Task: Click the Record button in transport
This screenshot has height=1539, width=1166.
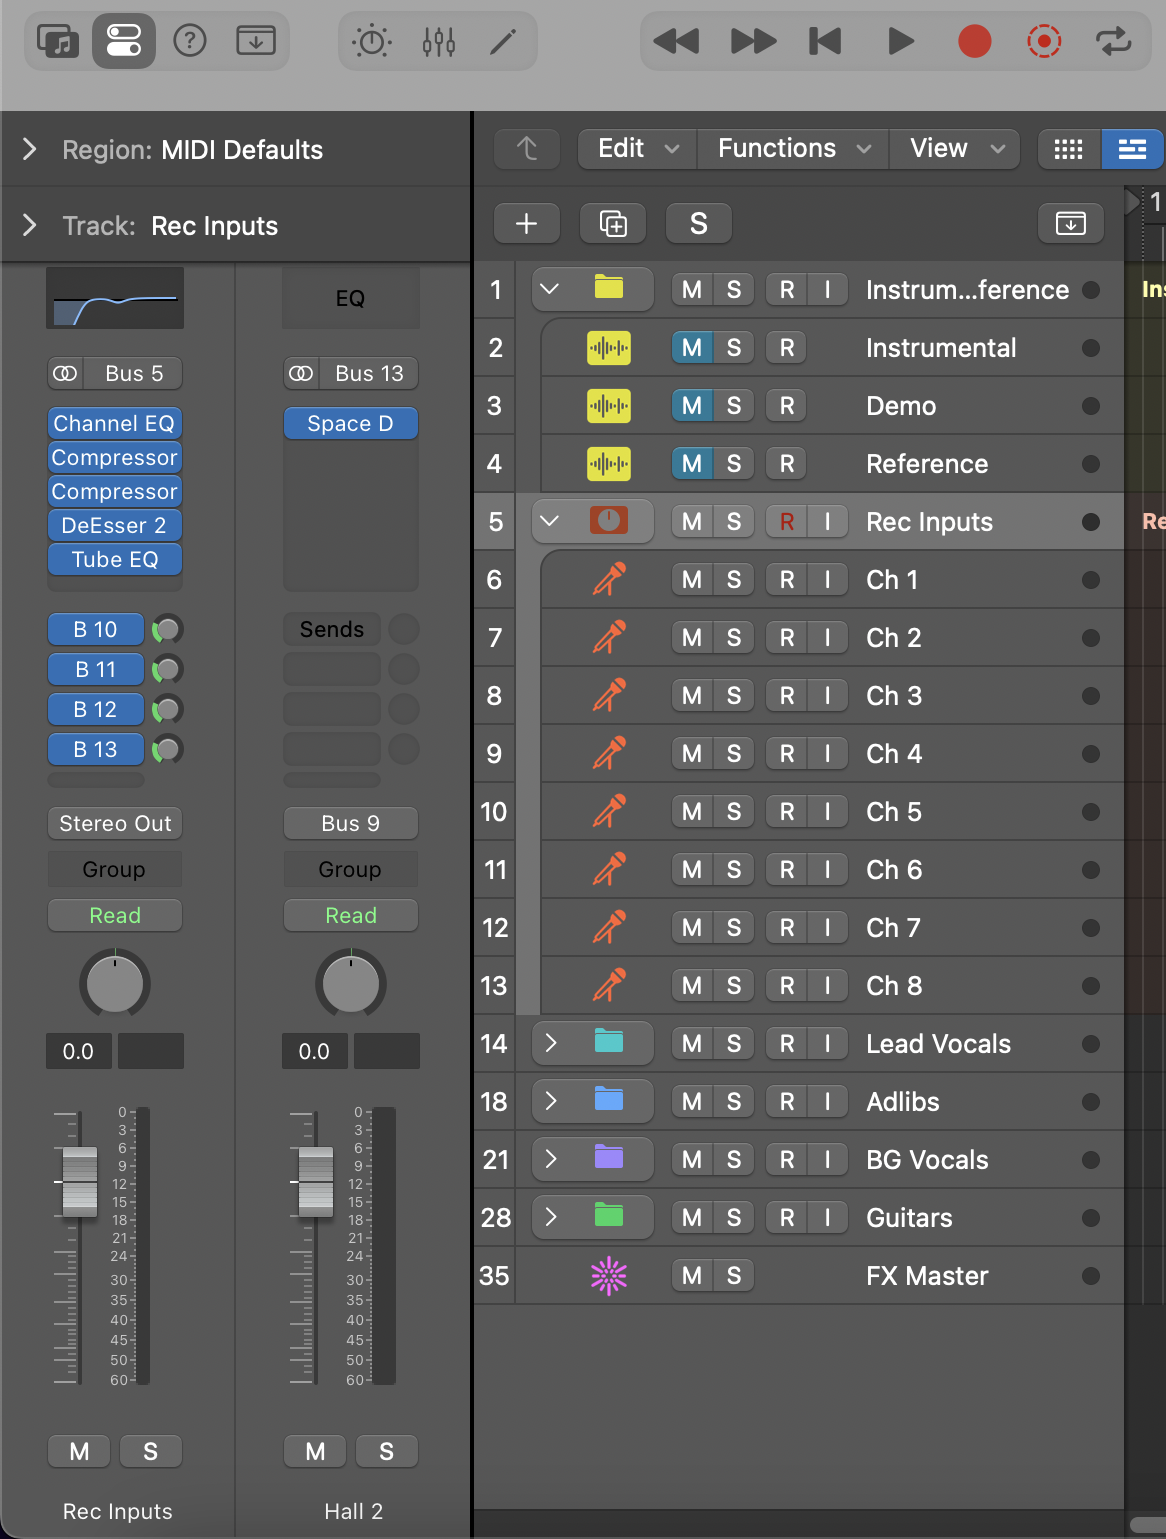Action: [x=974, y=41]
